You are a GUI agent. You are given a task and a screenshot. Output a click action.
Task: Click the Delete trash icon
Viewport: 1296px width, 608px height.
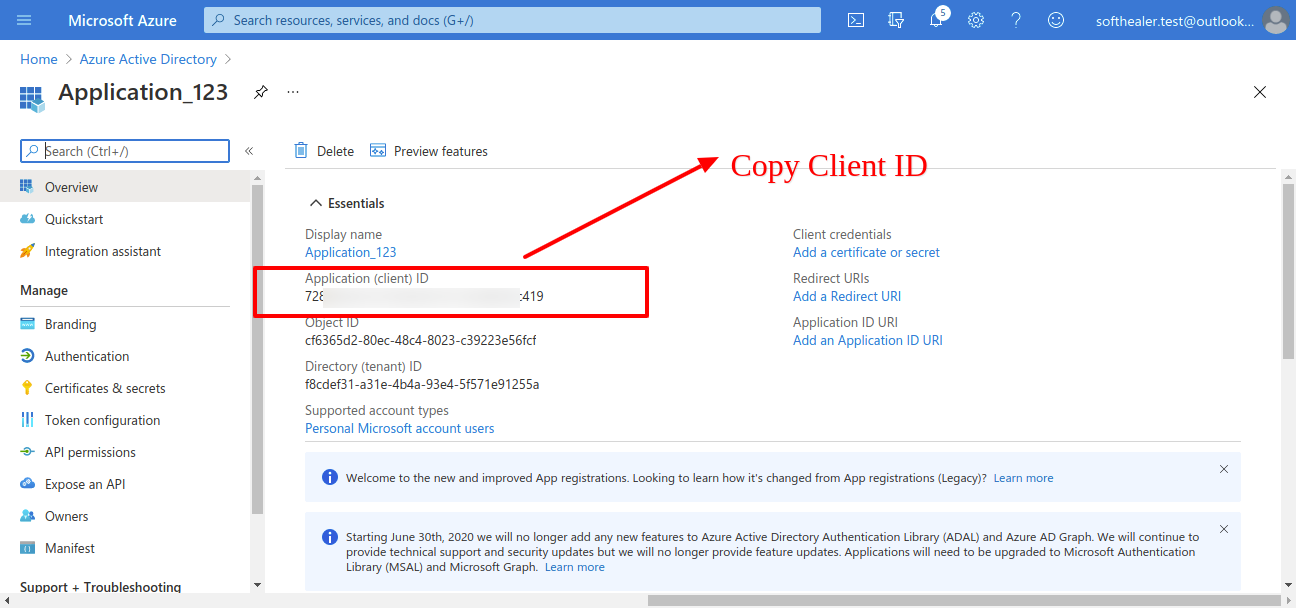click(301, 151)
